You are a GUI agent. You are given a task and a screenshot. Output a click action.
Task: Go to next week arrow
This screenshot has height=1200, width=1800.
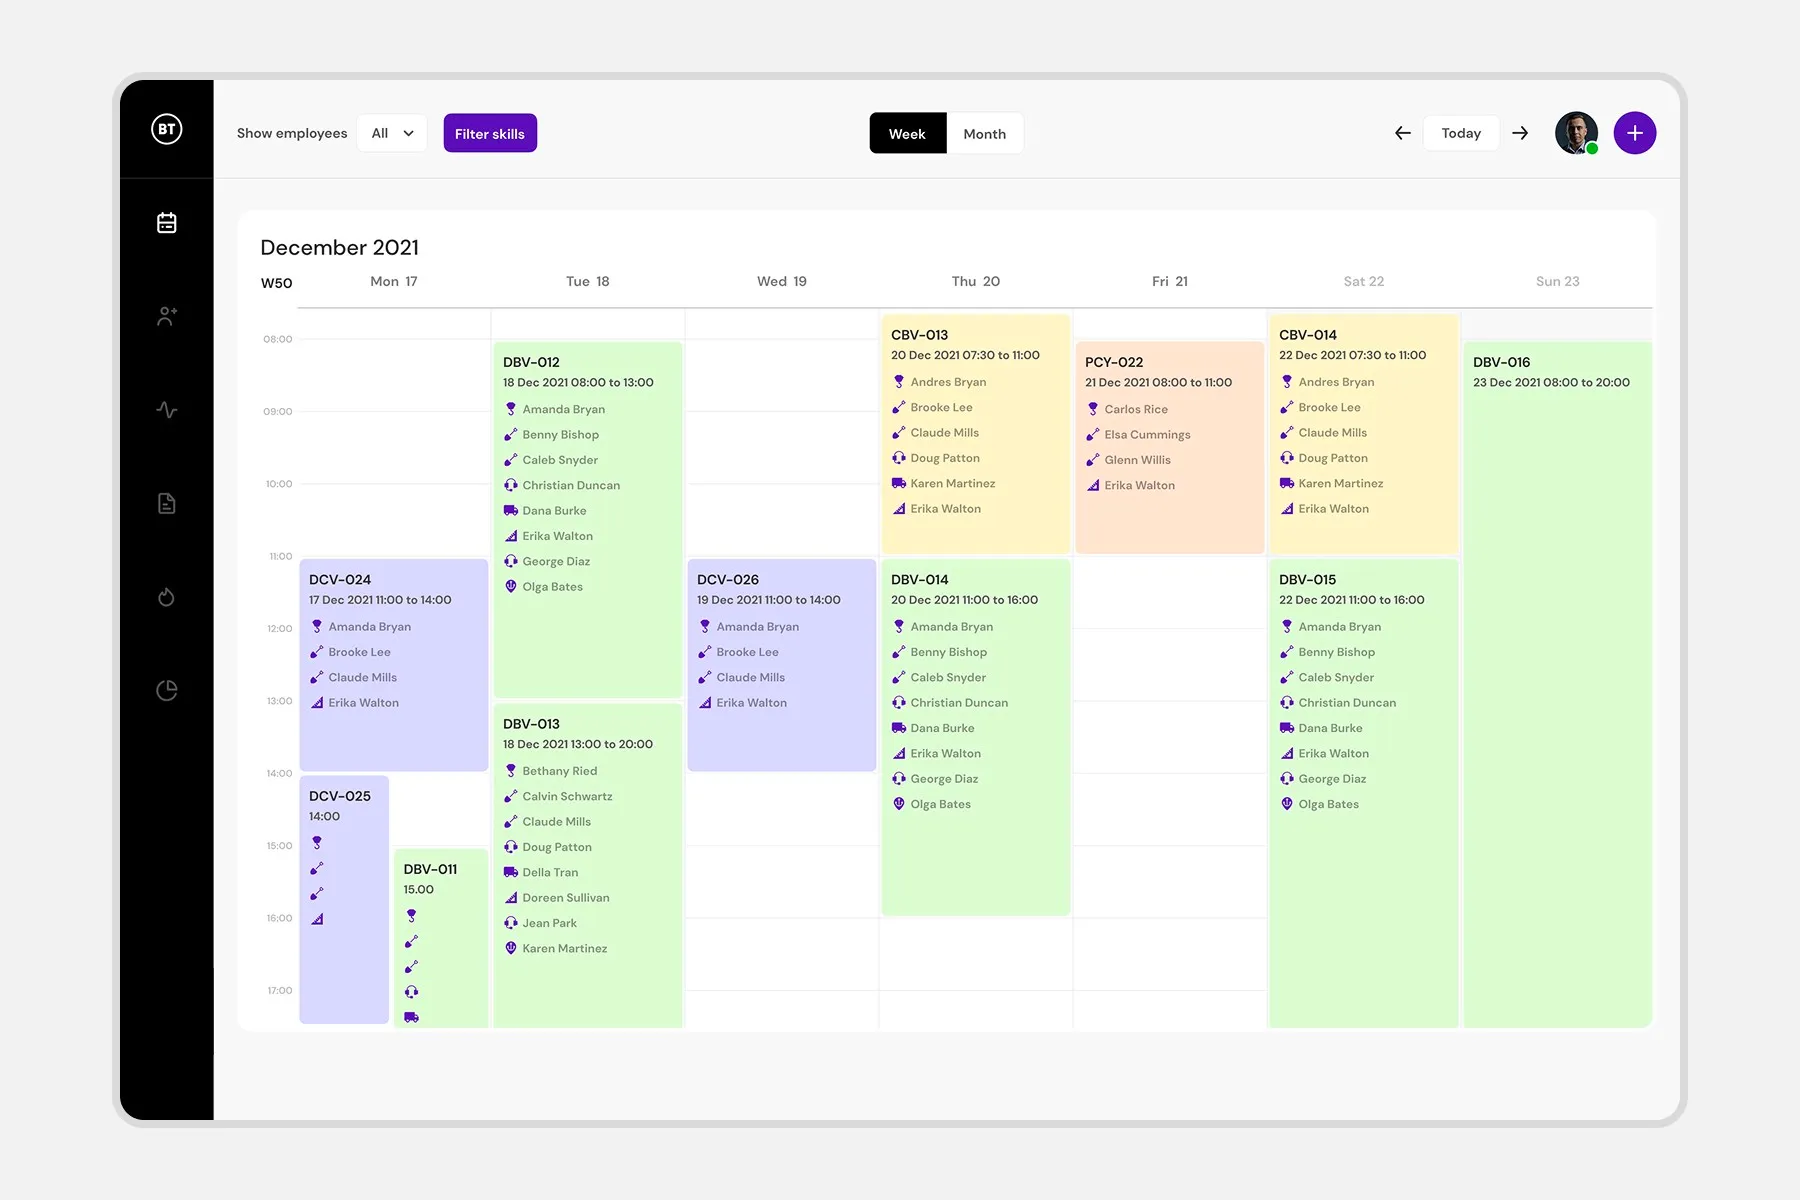pyautogui.click(x=1520, y=133)
